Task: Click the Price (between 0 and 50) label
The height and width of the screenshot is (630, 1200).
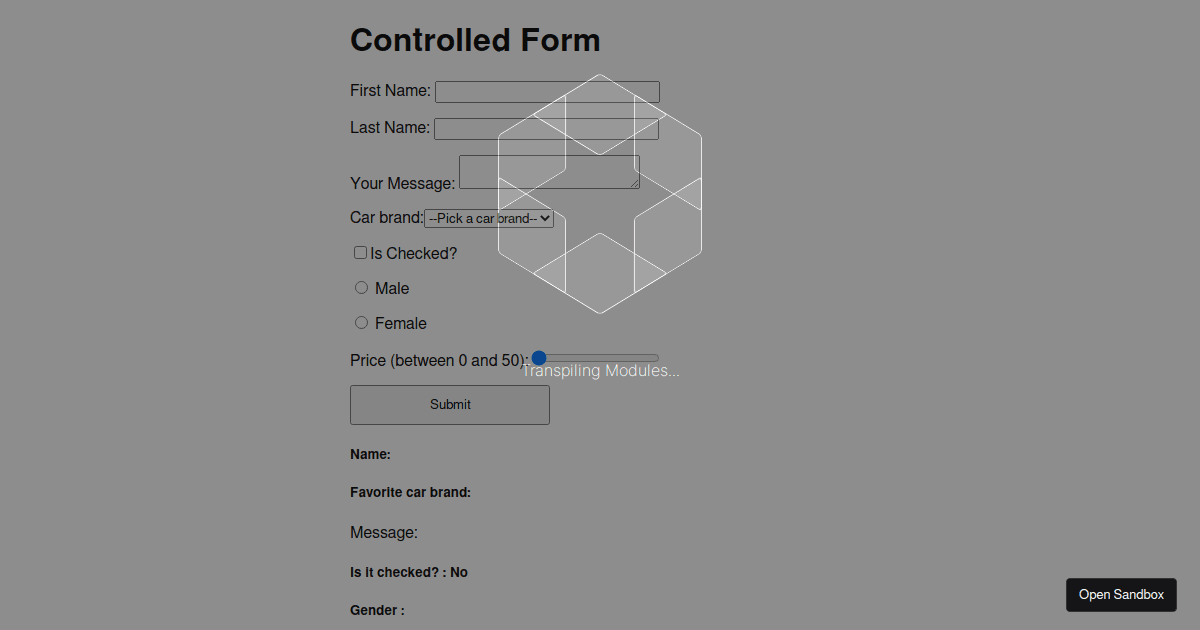Action: coord(436,360)
